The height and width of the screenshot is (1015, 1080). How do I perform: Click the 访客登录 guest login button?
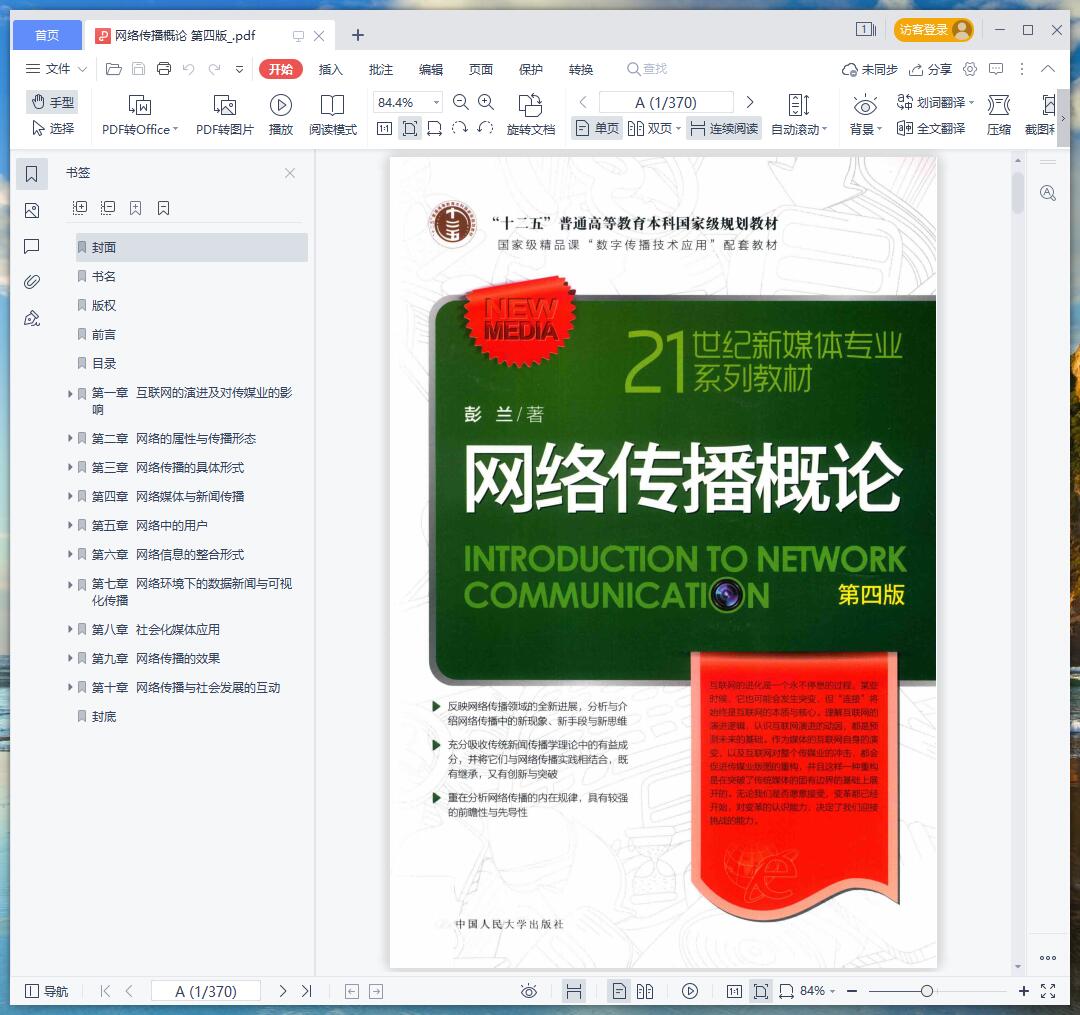coord(933,30)
